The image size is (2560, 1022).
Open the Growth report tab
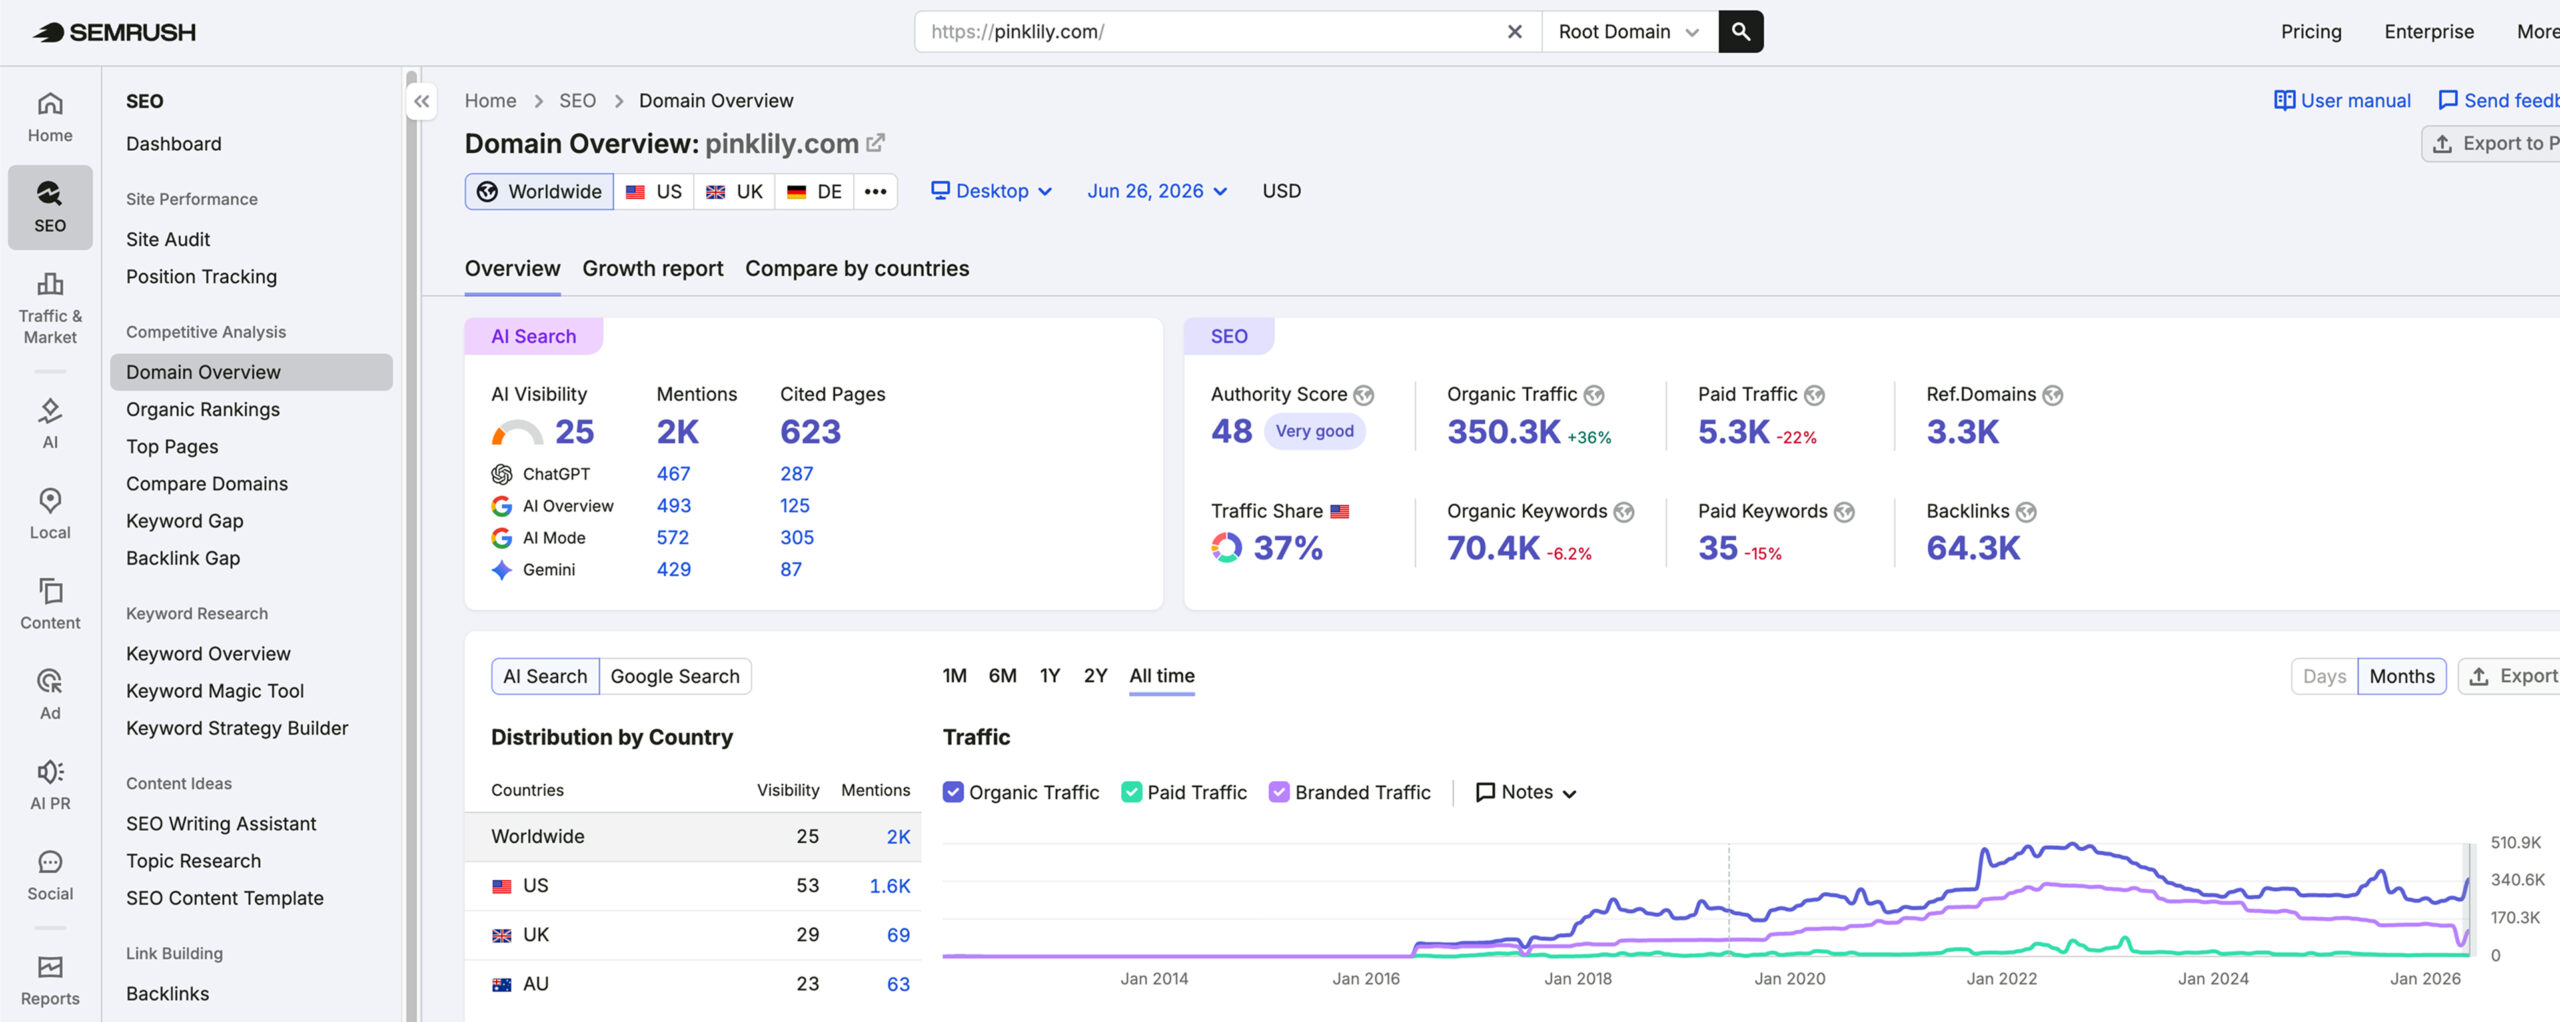click(x=653, y=268)
